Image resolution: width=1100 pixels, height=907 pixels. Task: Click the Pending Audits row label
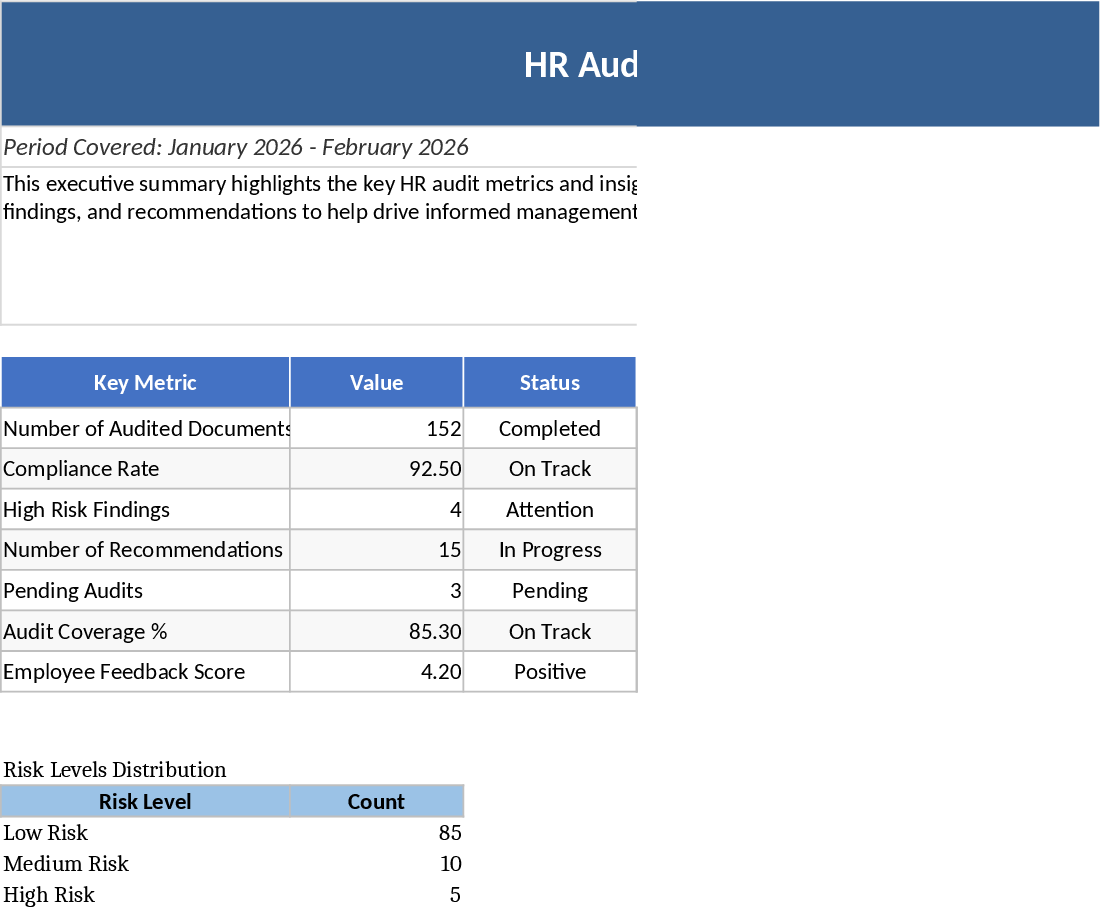point(73,590)
